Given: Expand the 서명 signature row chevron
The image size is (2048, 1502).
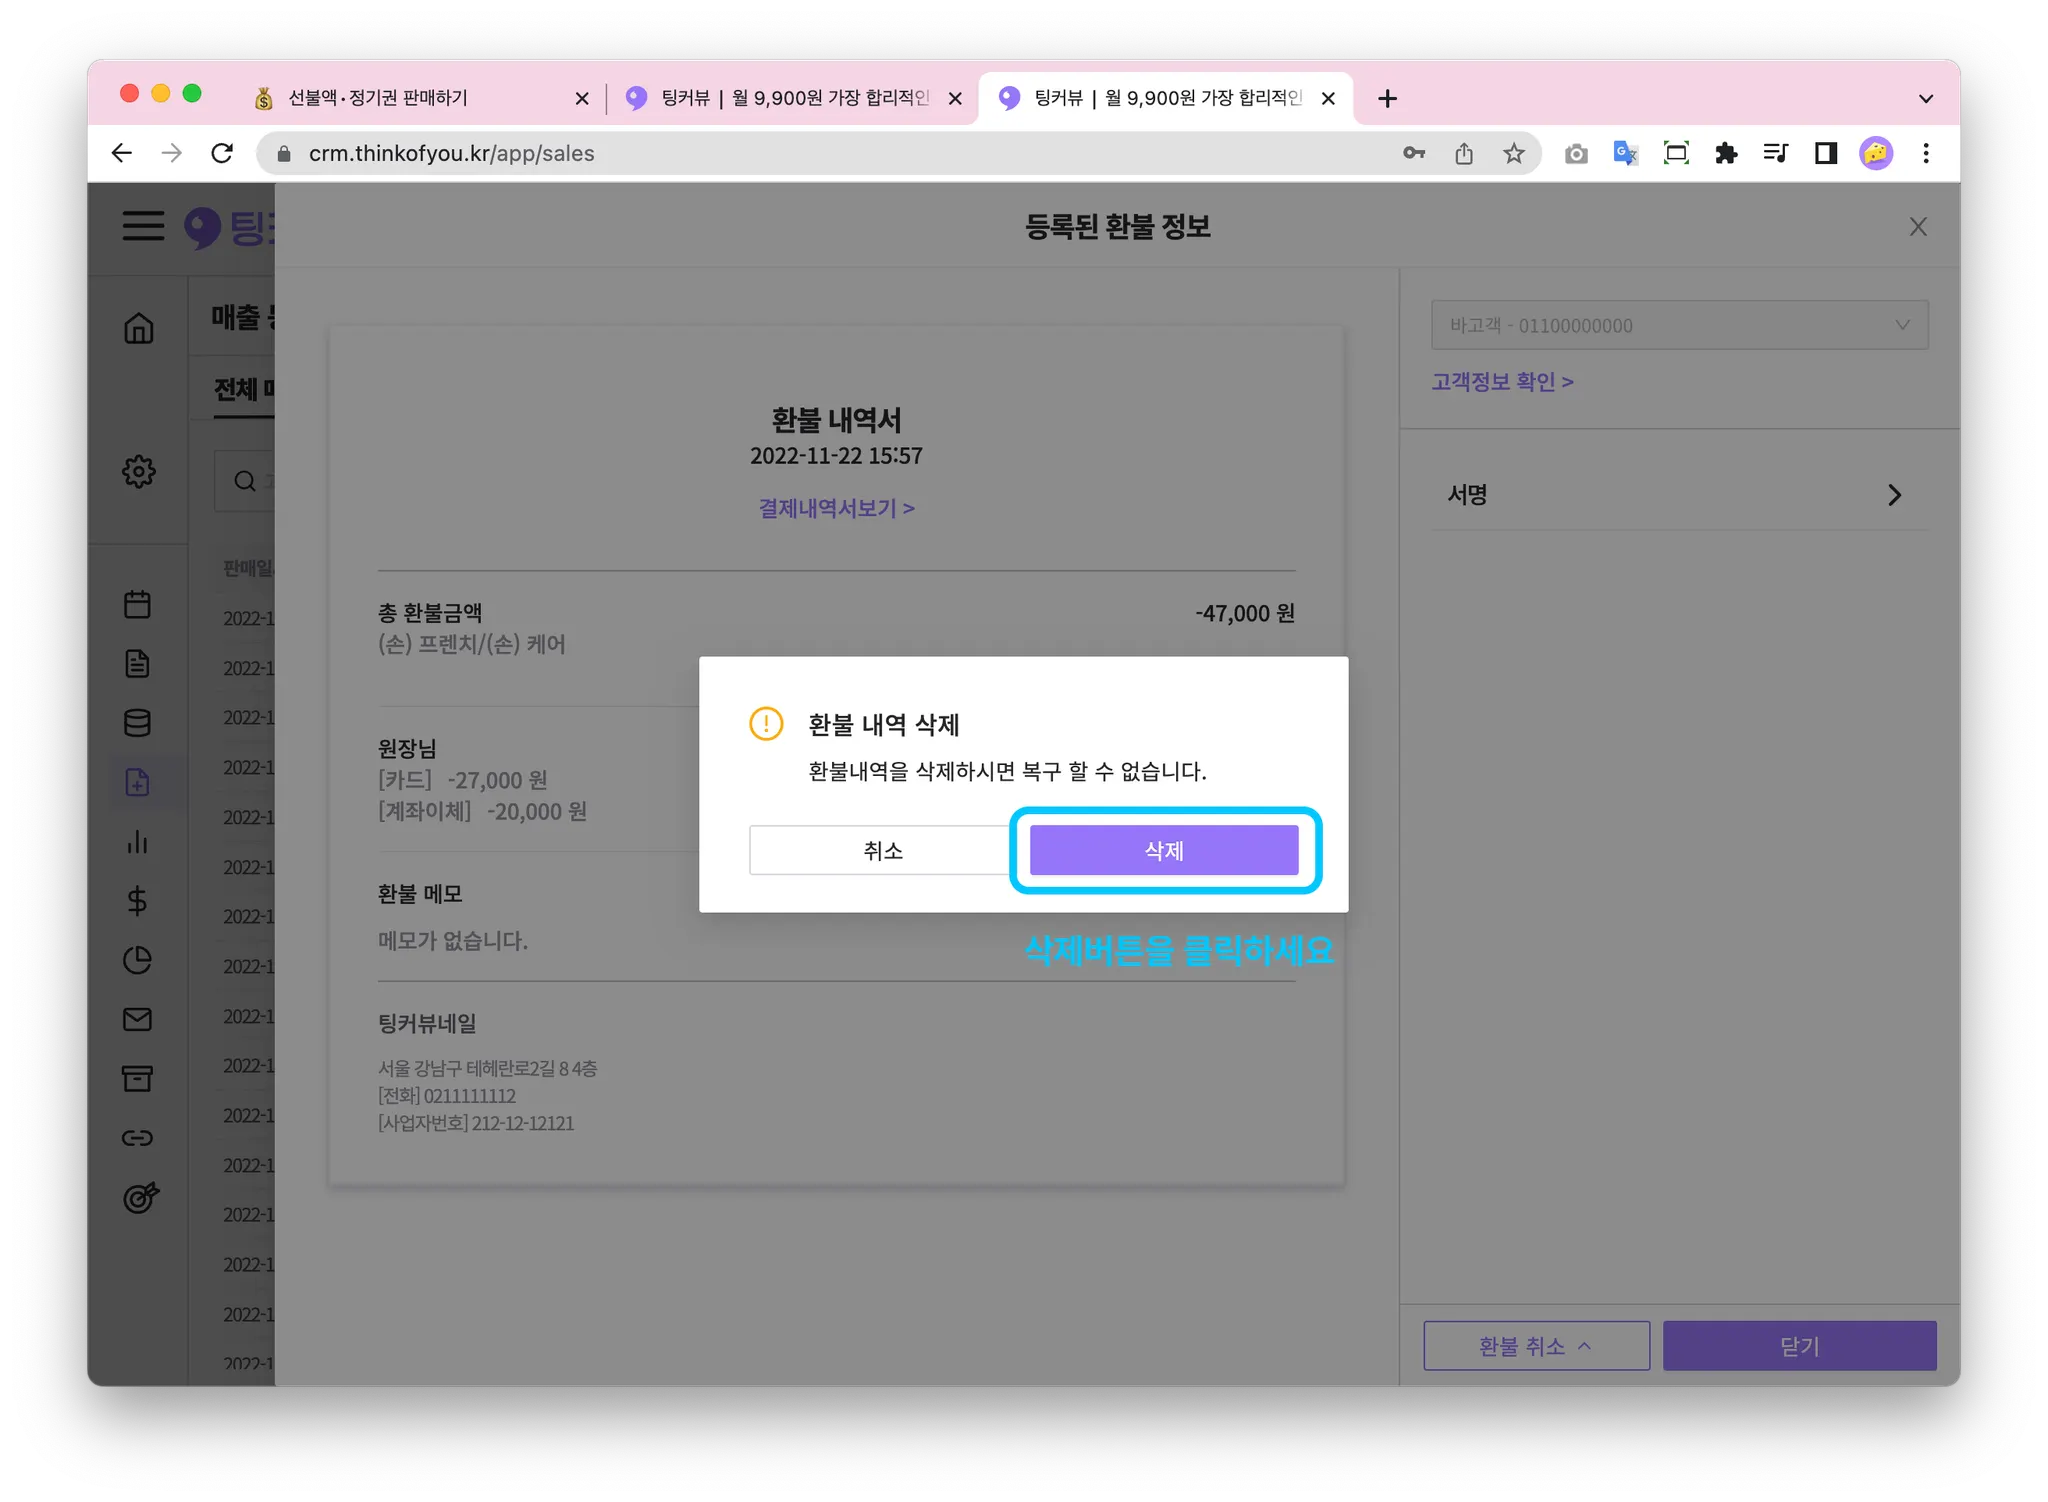Looking at the screenshot, I should click(1893, 495).
